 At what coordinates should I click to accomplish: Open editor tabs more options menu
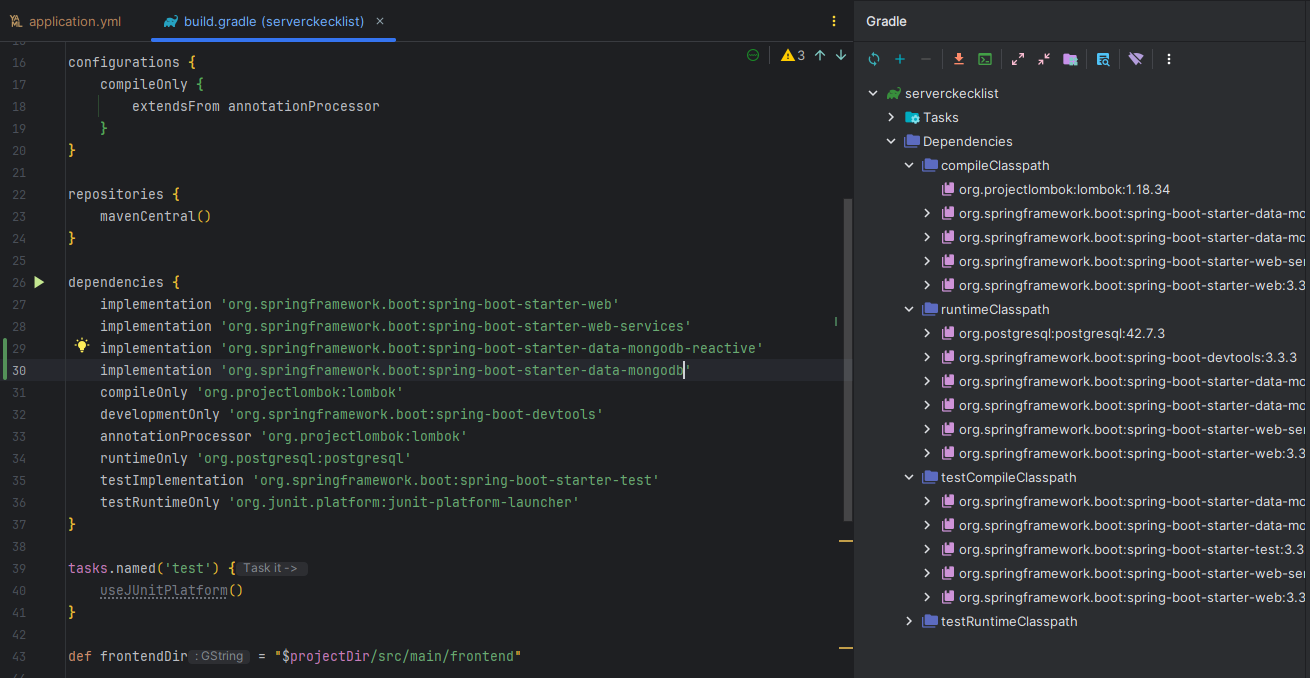click(835, 21)
